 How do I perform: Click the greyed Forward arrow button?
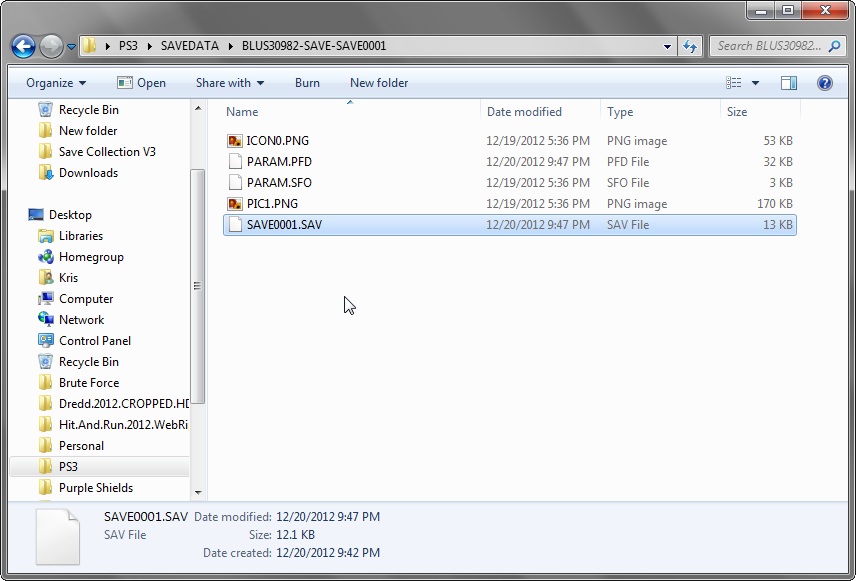51,46
